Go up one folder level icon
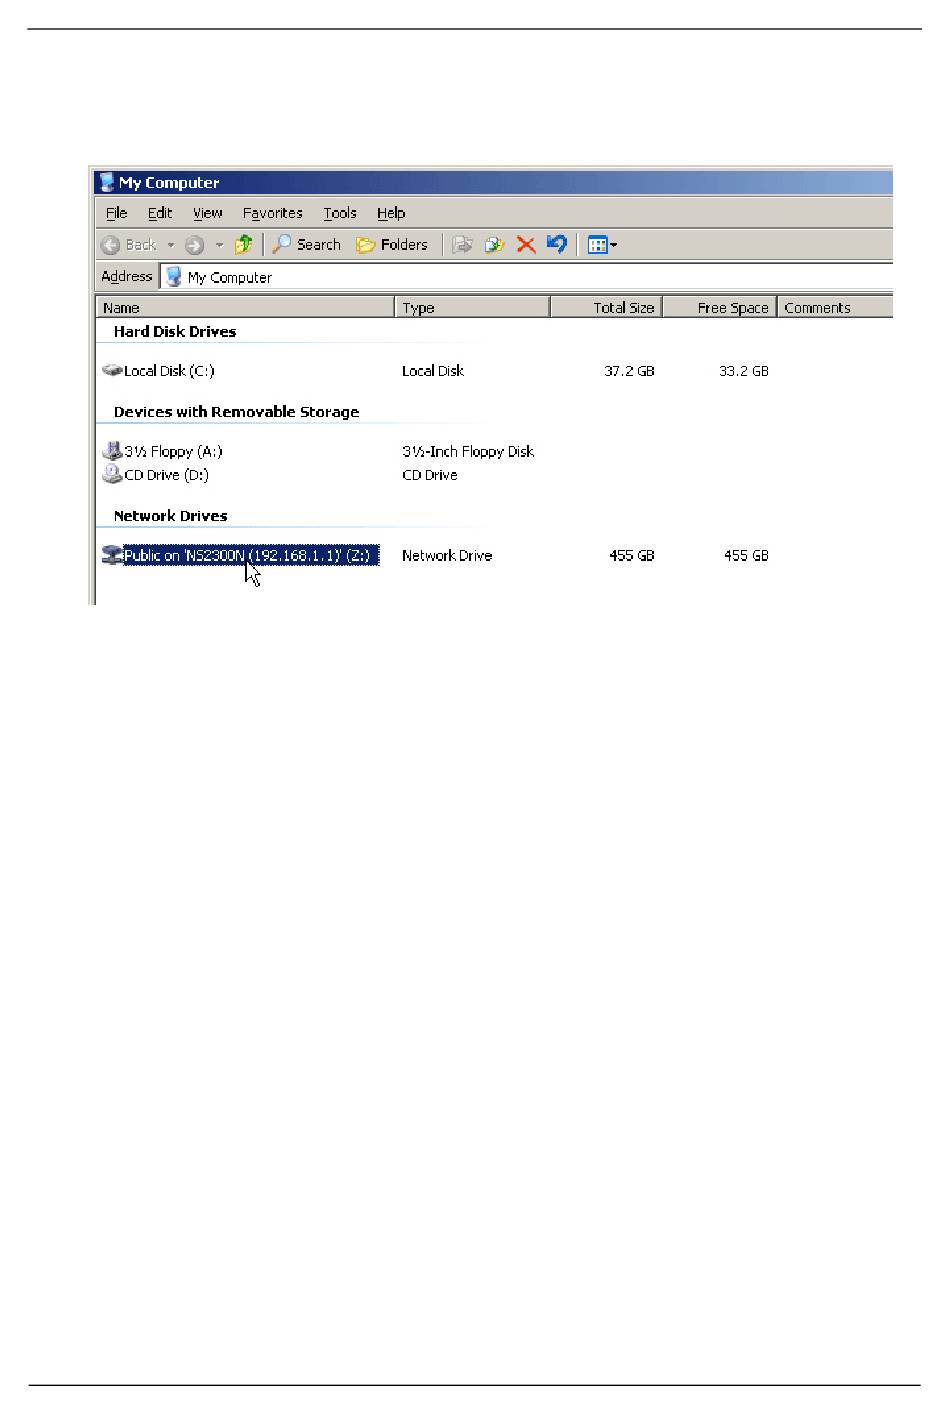Screen dimensions: 950x1414 click(x=243, y=244)
